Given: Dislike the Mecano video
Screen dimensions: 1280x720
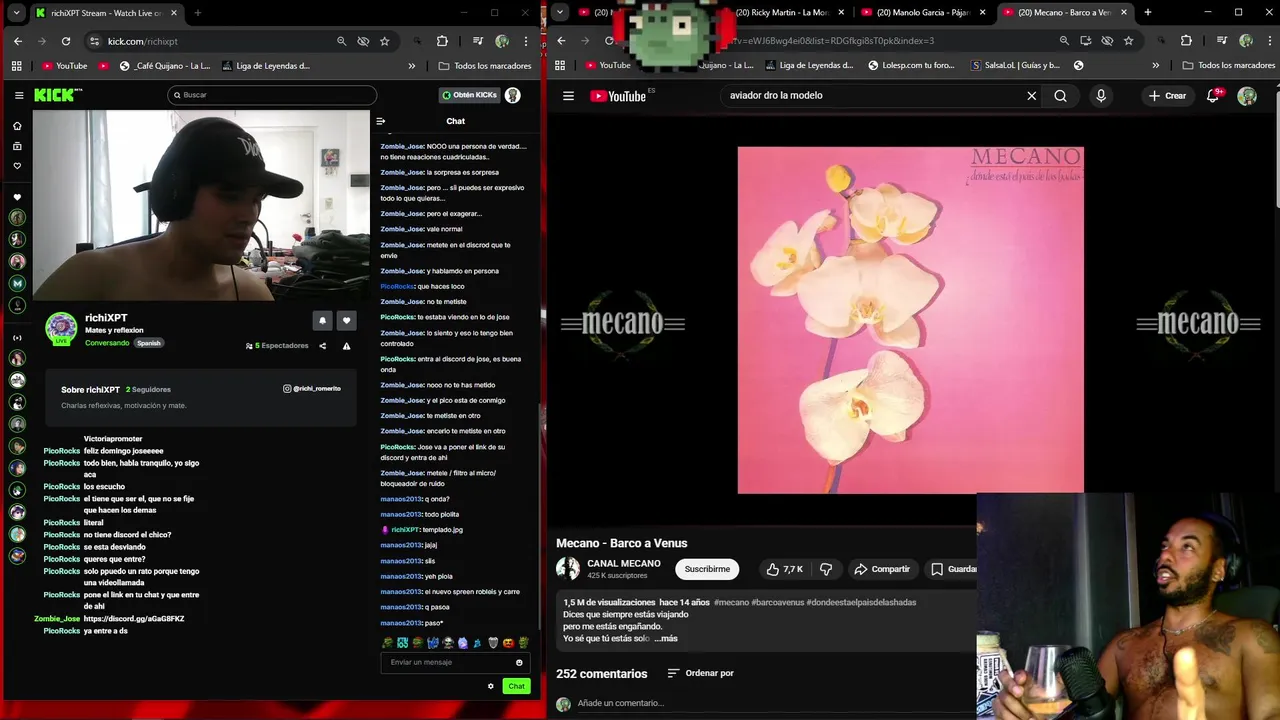Looking at the screenshot, I should [x=826, y=569].
